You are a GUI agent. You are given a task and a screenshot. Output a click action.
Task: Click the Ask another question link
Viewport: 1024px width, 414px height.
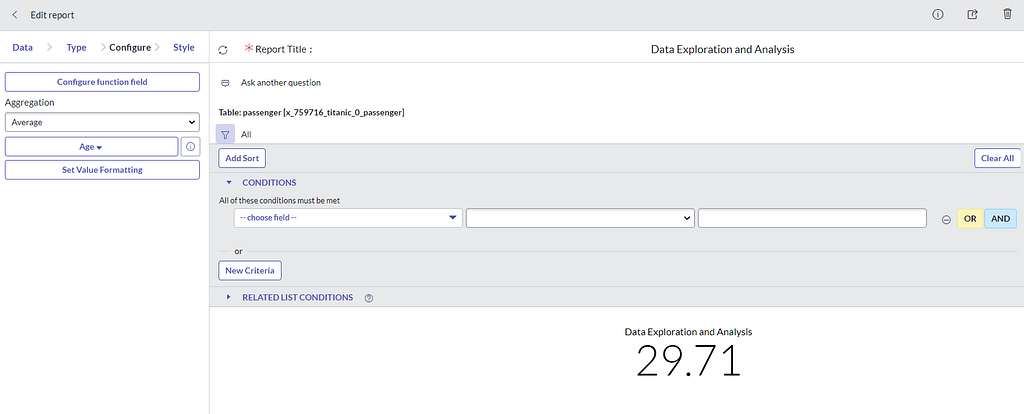click(281, 83)
